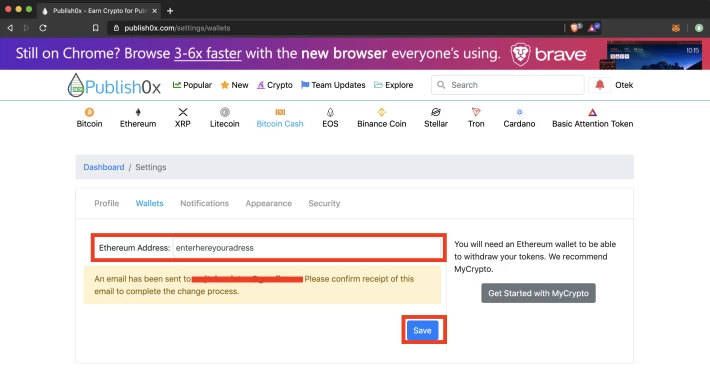Click the Ethereum Address input field
Viewport: 710px width, 383px height.
[307, 248]
